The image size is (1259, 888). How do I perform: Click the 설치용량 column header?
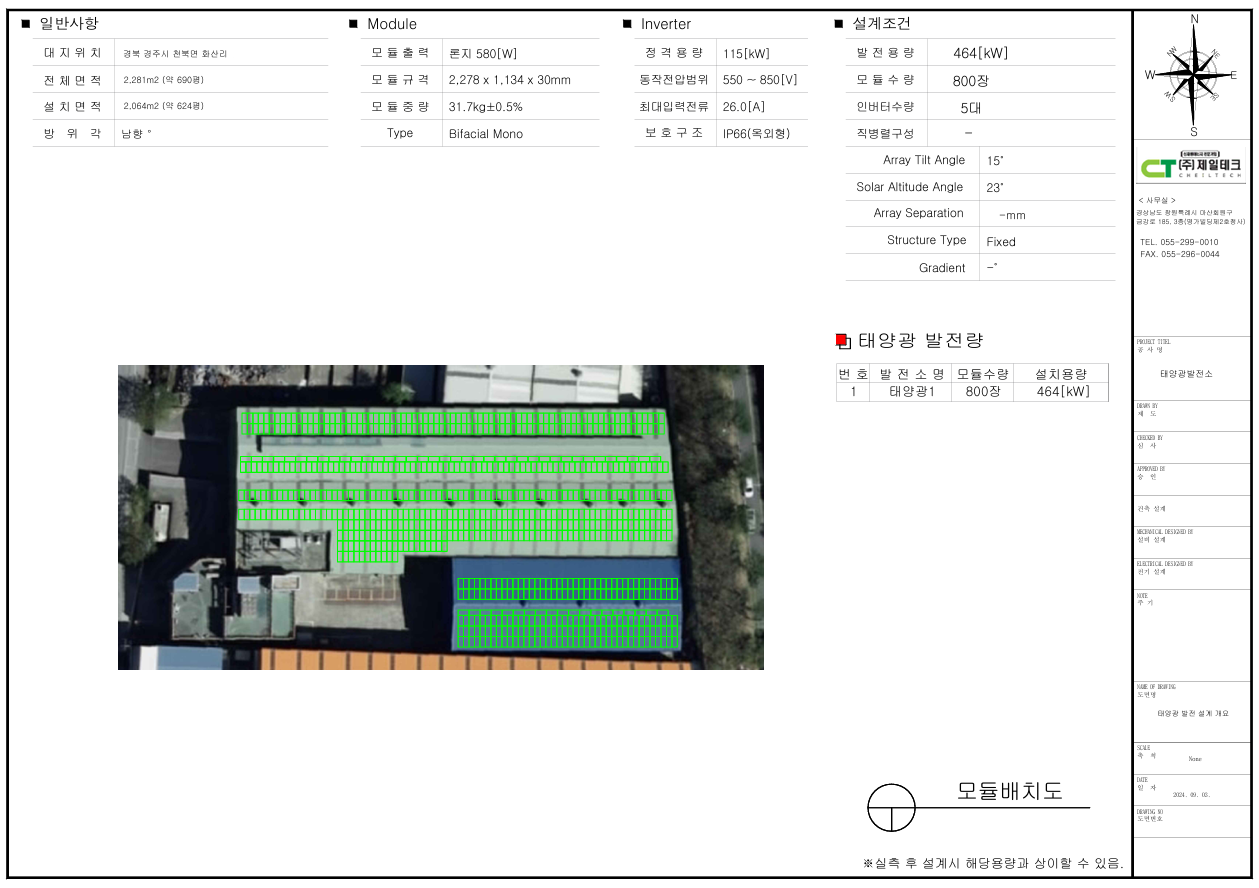click(1061, 374)
